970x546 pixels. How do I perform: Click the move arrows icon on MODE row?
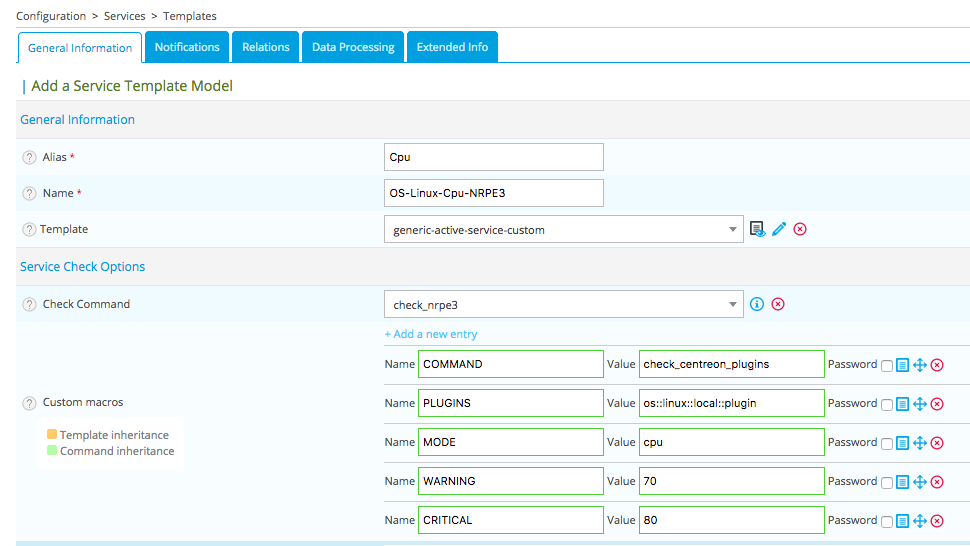[920, 443]
